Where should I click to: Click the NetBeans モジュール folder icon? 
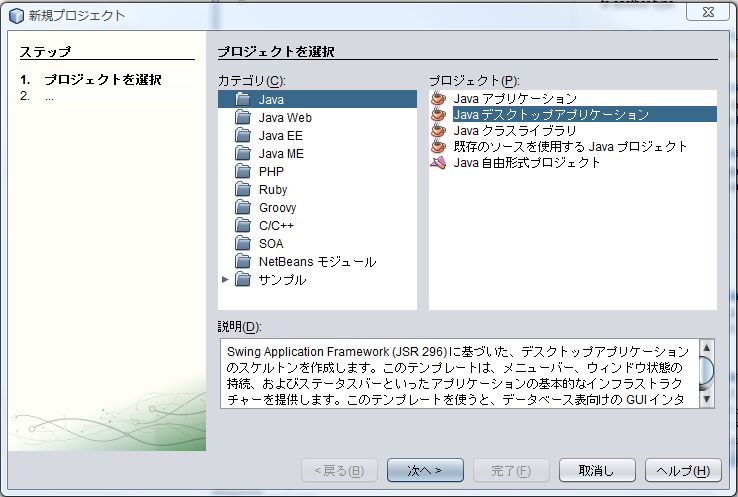point(243,262)
